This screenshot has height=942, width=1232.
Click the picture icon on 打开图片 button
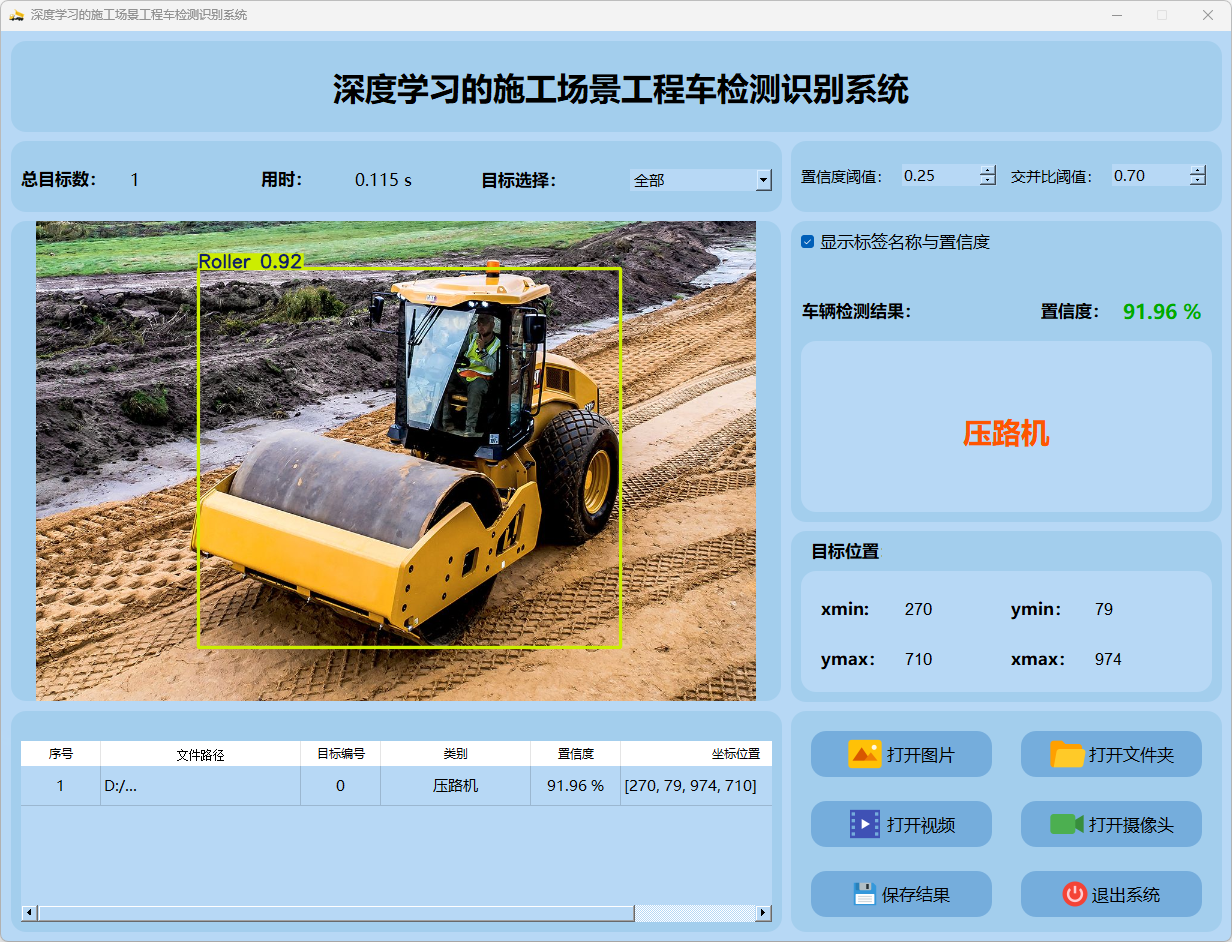click(864, 754)
